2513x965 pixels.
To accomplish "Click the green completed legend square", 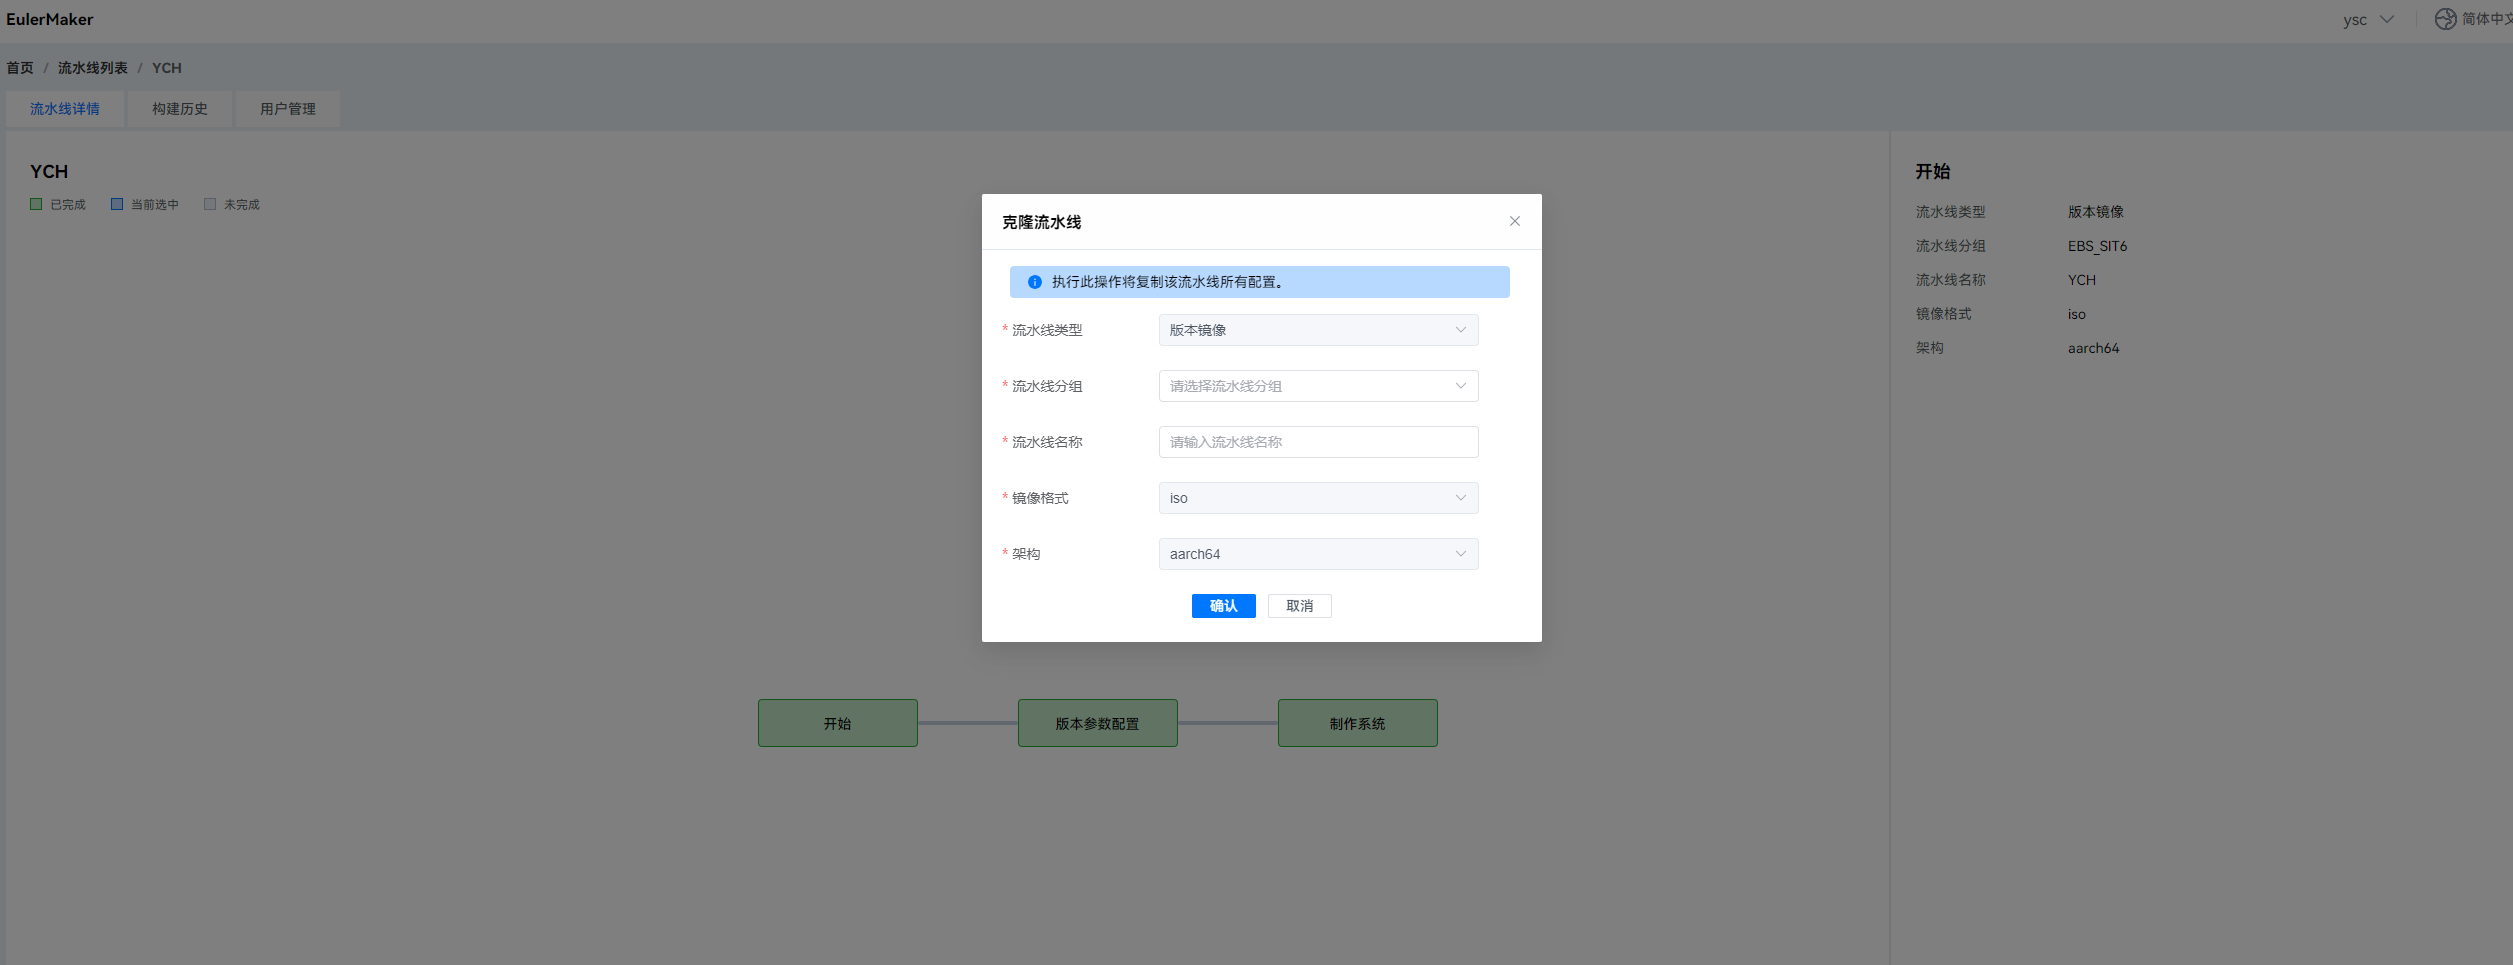I will (x=36, y=204).
